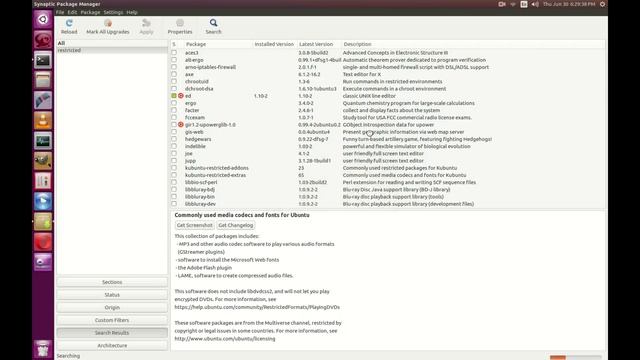This screenshot has width=640, height=360.
Task: Select the 'libbluray-dev' package row
Action: click(x=388, y=204)
